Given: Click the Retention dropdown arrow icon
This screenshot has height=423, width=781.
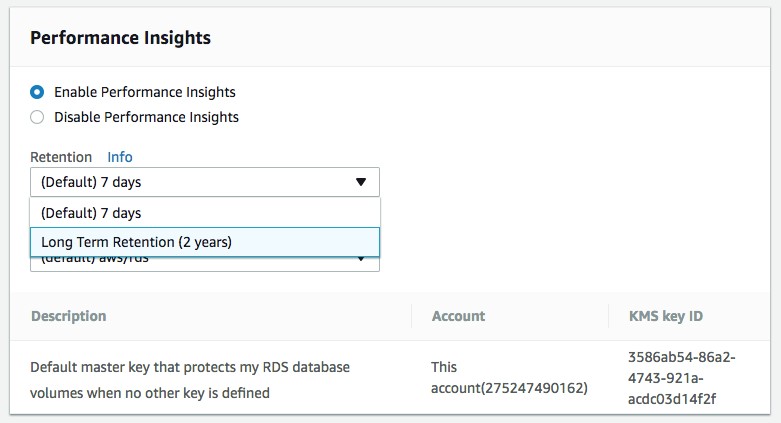Looking at the screenshot, I should [361, 182].
